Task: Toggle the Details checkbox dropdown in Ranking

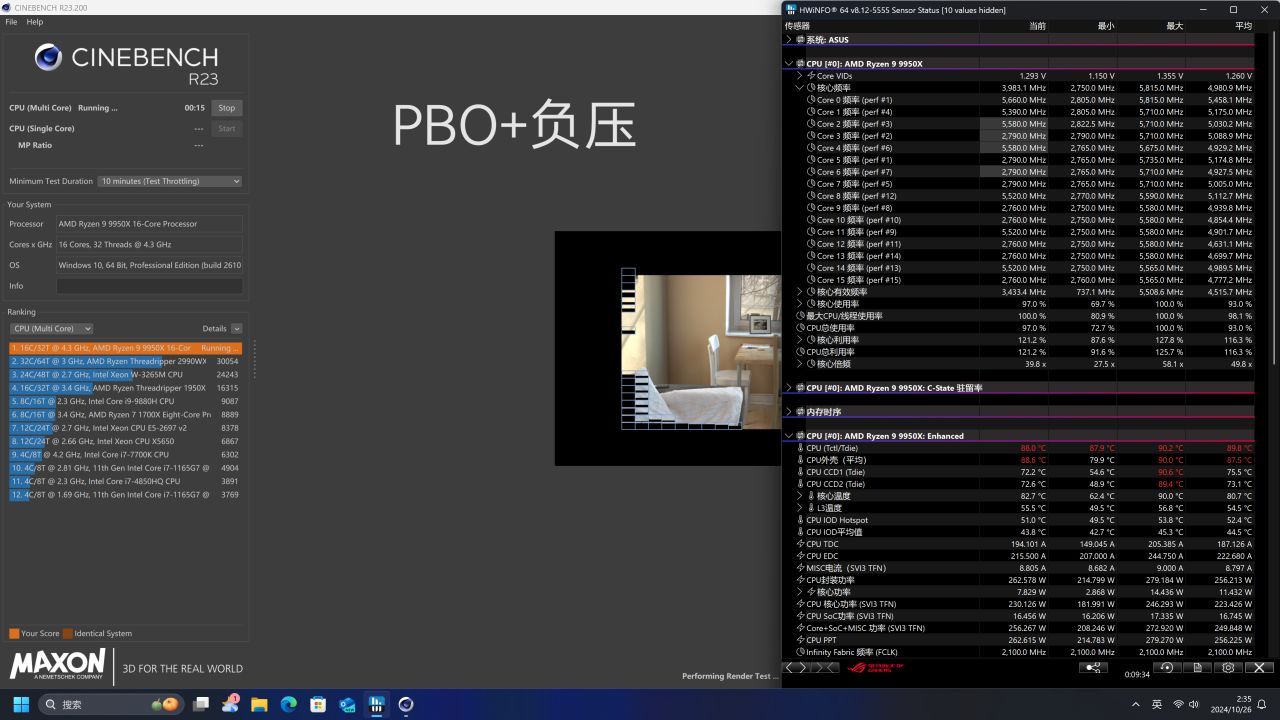Action: (236, 329)
